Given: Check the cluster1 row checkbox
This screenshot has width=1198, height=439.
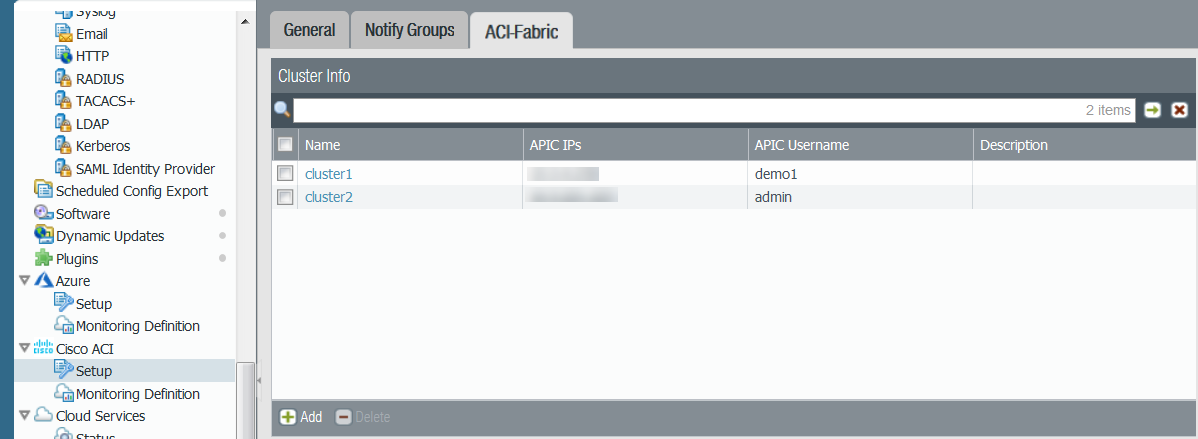Looking at the screenshot, I should click(285, 173).
